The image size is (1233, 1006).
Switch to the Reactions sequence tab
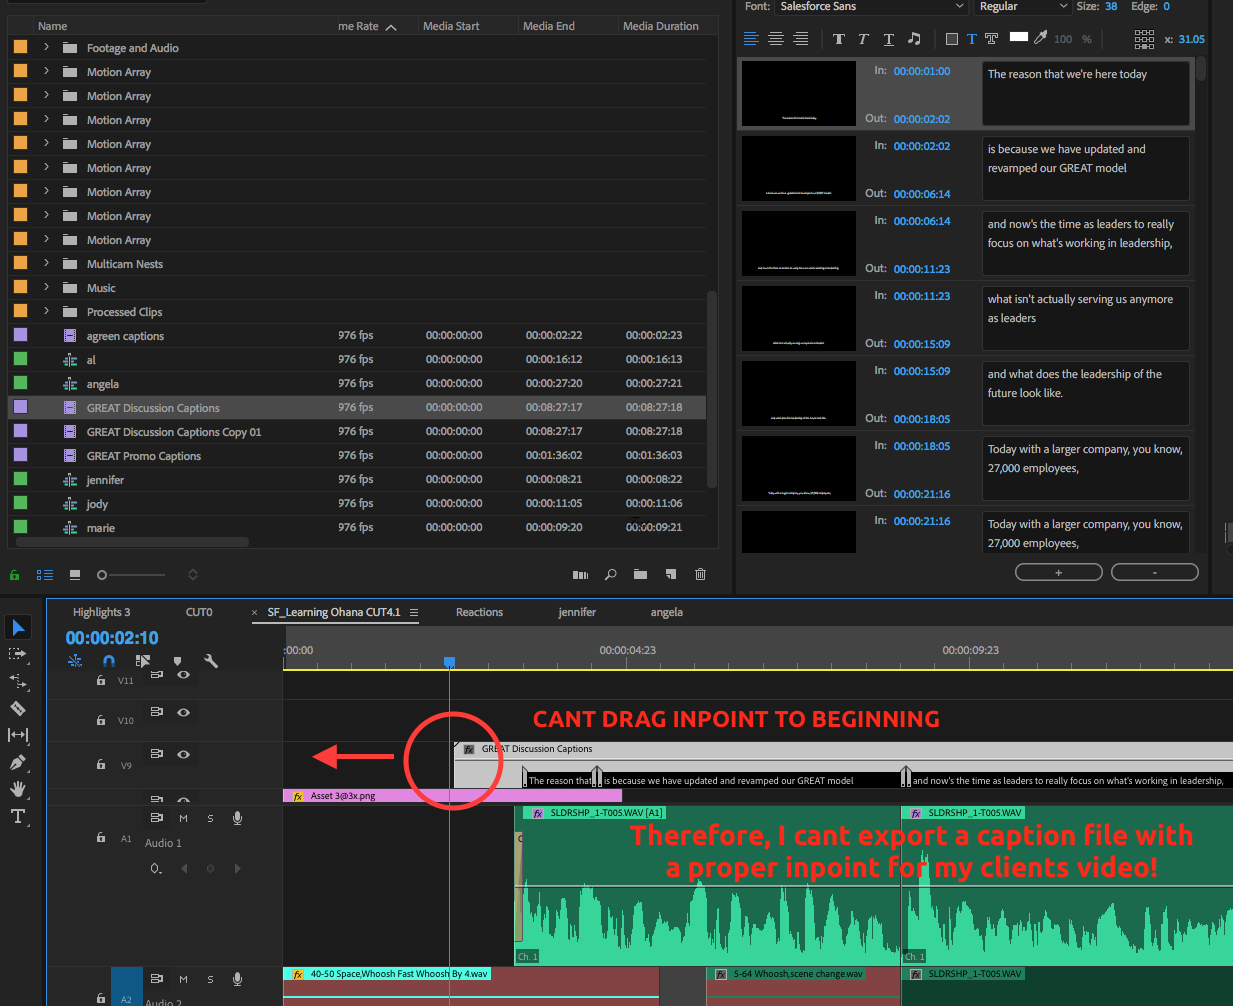coord(479,612)
